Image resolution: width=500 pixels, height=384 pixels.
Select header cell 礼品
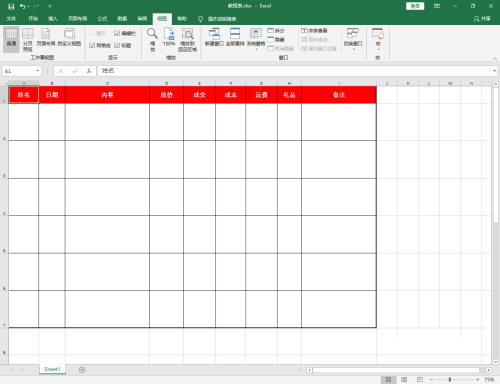[x=289, y=95]
